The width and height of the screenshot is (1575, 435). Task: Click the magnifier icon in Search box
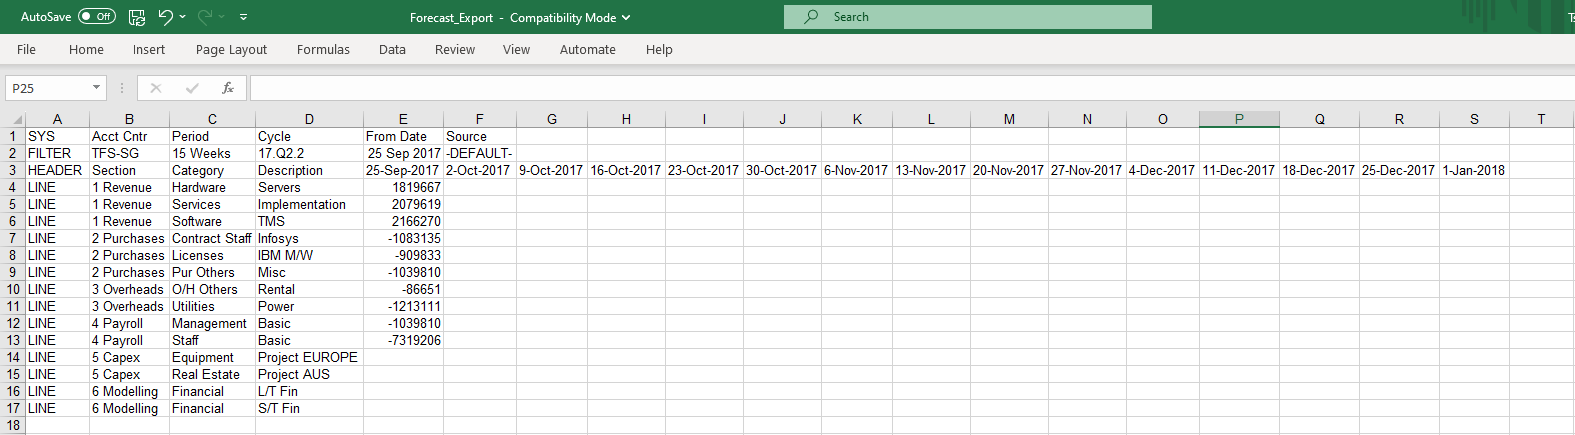pyautogui.click(x=811, y=17)
